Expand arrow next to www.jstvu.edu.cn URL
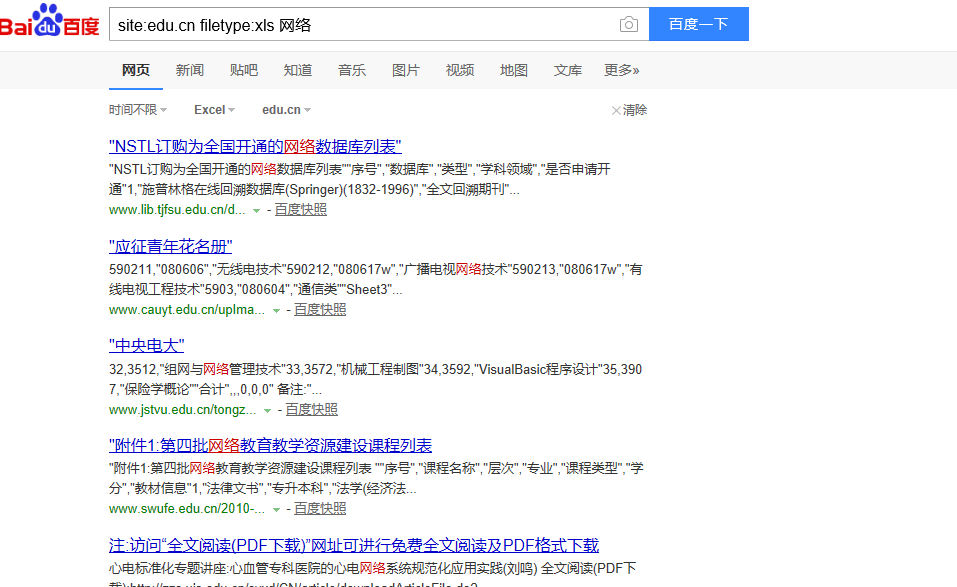This screenshot has height=587, width=957. click(267, 411)
